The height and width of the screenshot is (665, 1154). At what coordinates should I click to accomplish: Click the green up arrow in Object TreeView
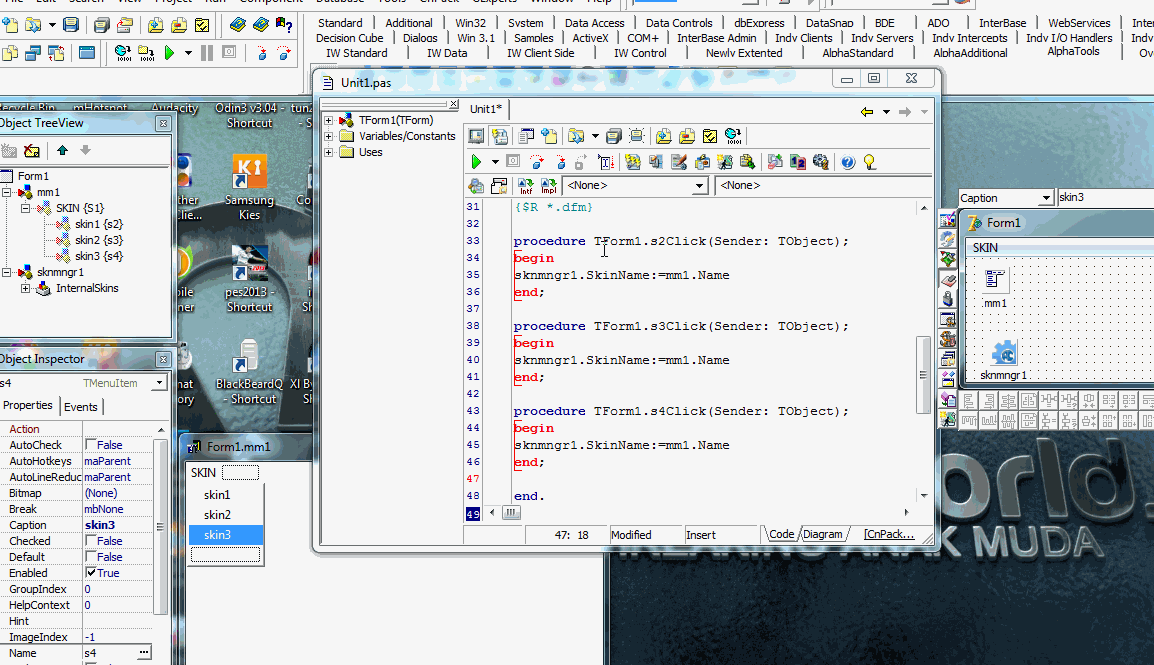pyautogui.click(x=63, y=150)
